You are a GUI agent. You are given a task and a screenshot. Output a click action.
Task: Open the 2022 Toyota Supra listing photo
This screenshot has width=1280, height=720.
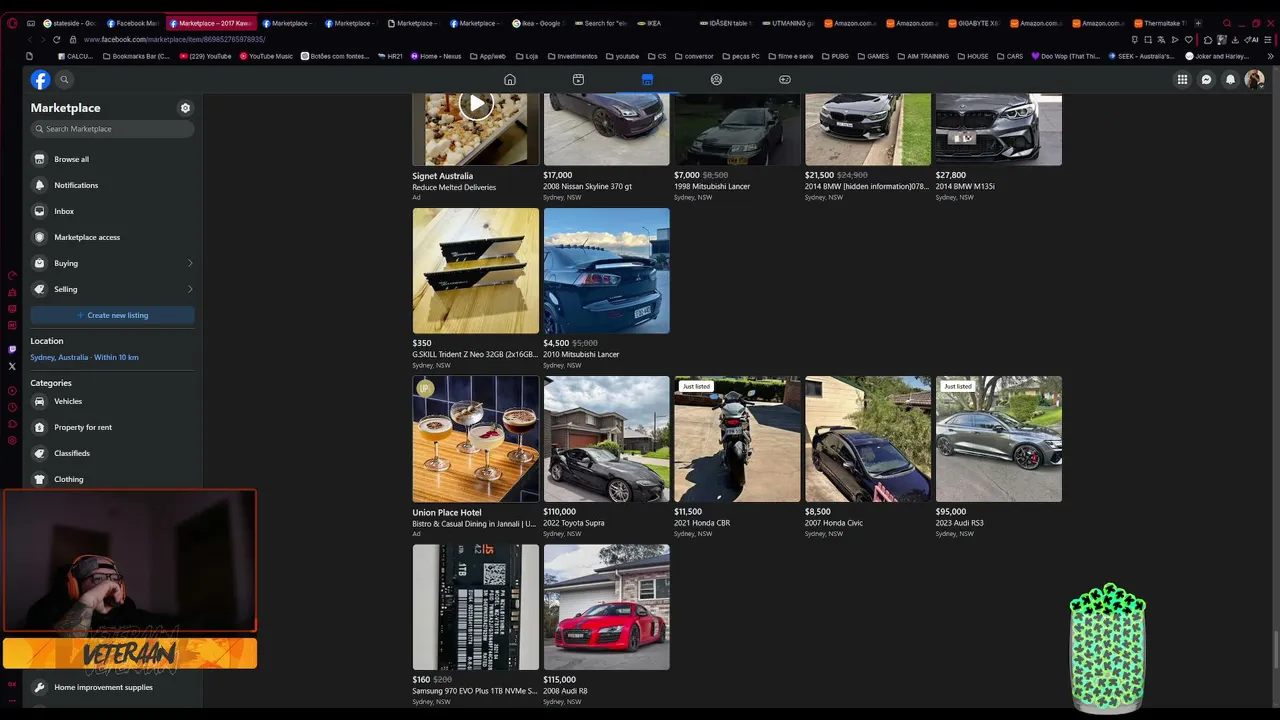[607, 439]
